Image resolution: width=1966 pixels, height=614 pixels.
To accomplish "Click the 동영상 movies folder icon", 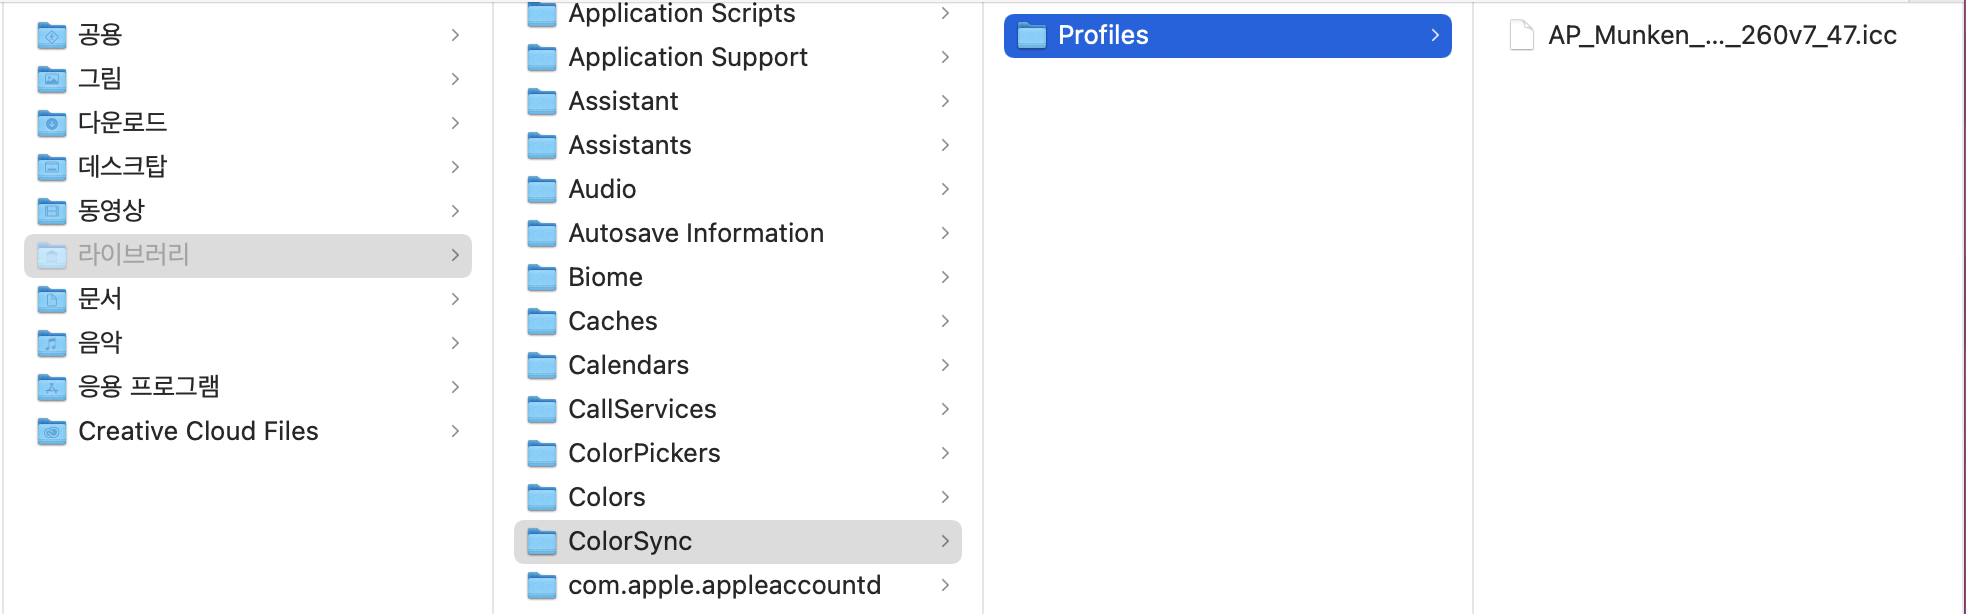I will click(52, 211).
